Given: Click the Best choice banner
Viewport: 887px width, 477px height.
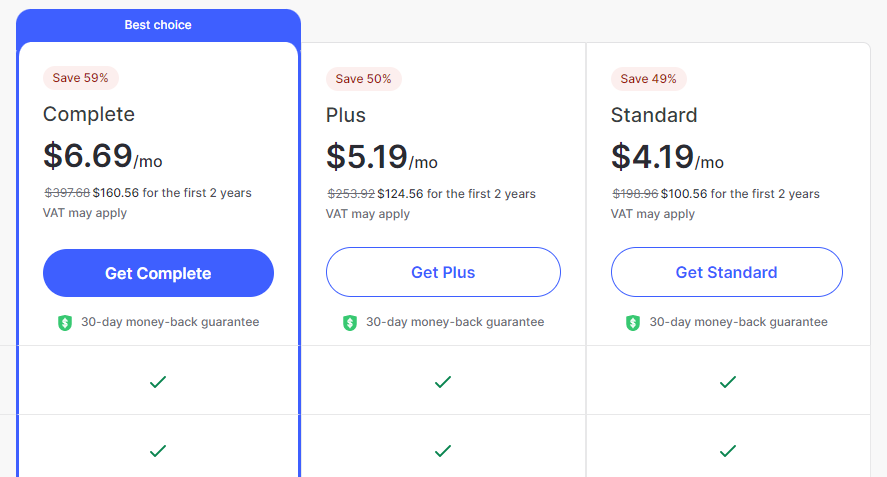Looking at the screenshot, I should tap(158, 25).
